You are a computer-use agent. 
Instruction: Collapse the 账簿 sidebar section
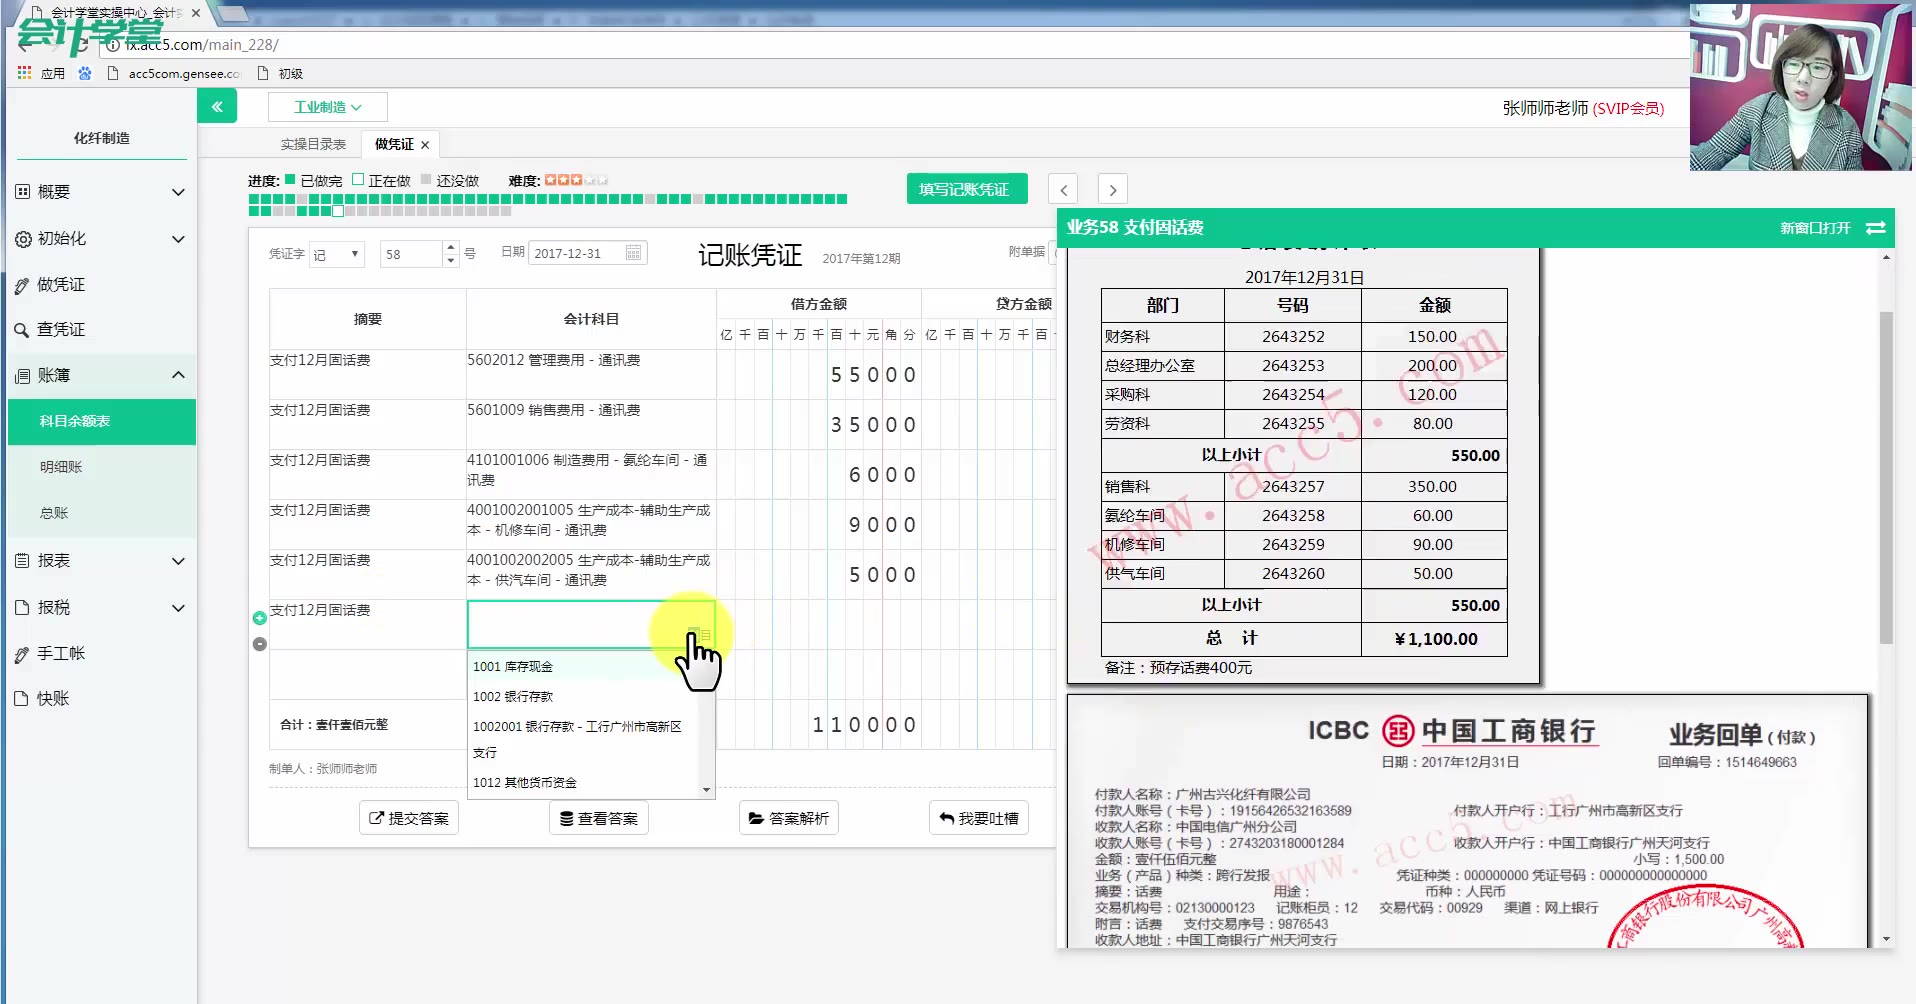pyautogui.click(x=178, y=375)
